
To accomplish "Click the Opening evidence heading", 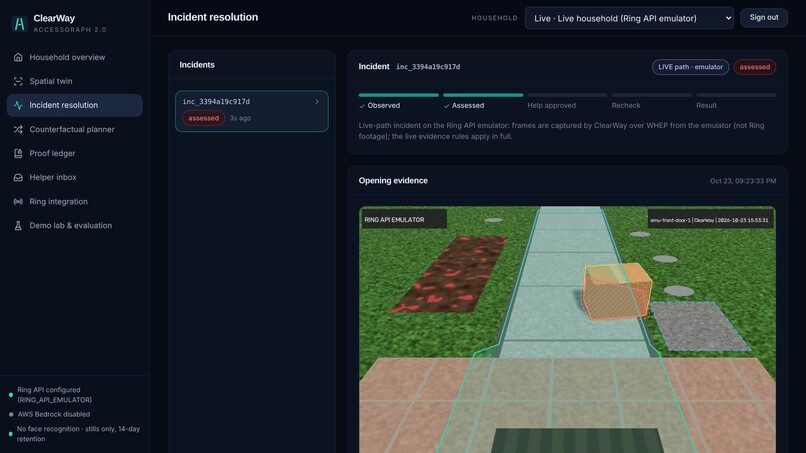I will coord(393,180).
